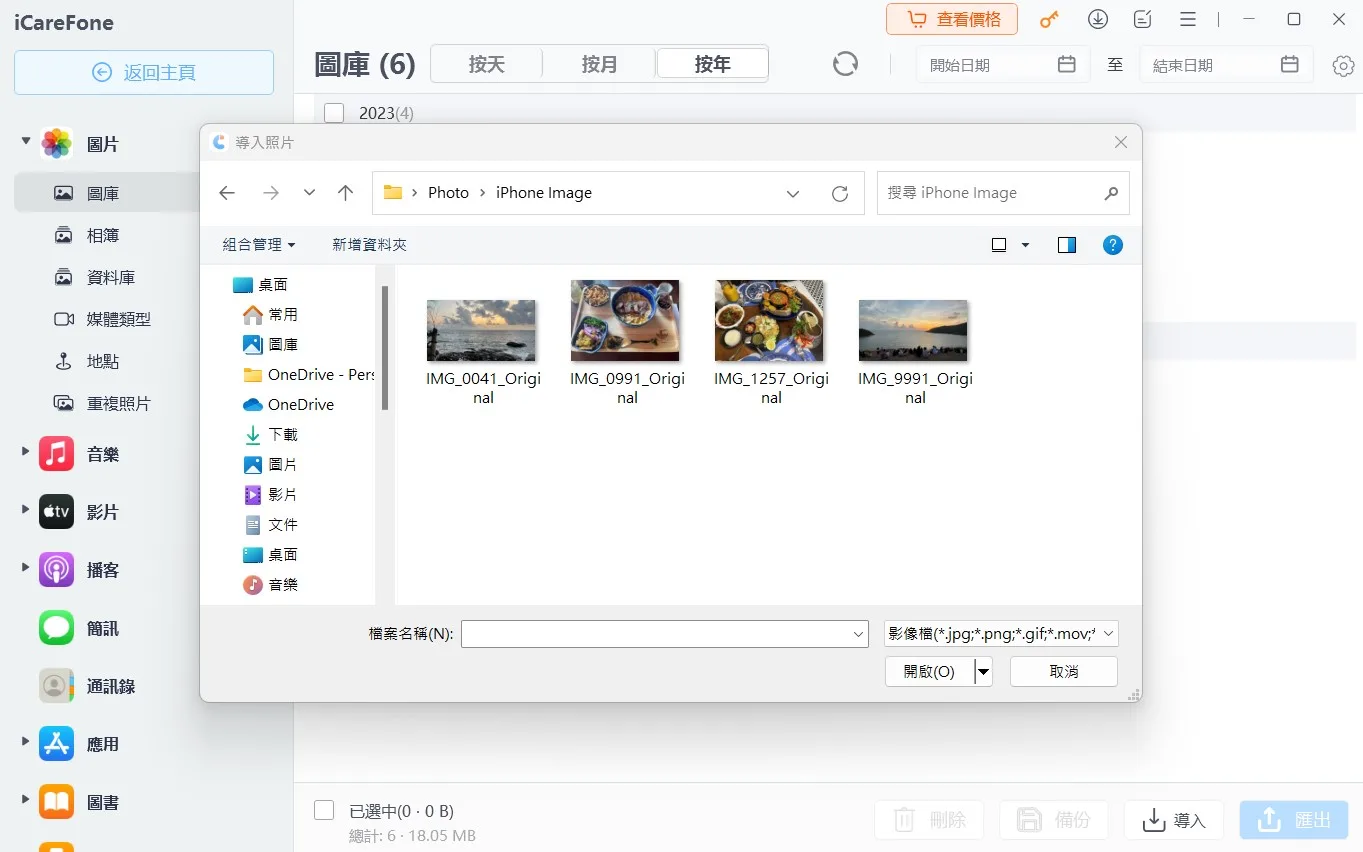Select the IMG_0991_Original thumbnail
This screenshot has height=852, width=1363.
[626, 321]
